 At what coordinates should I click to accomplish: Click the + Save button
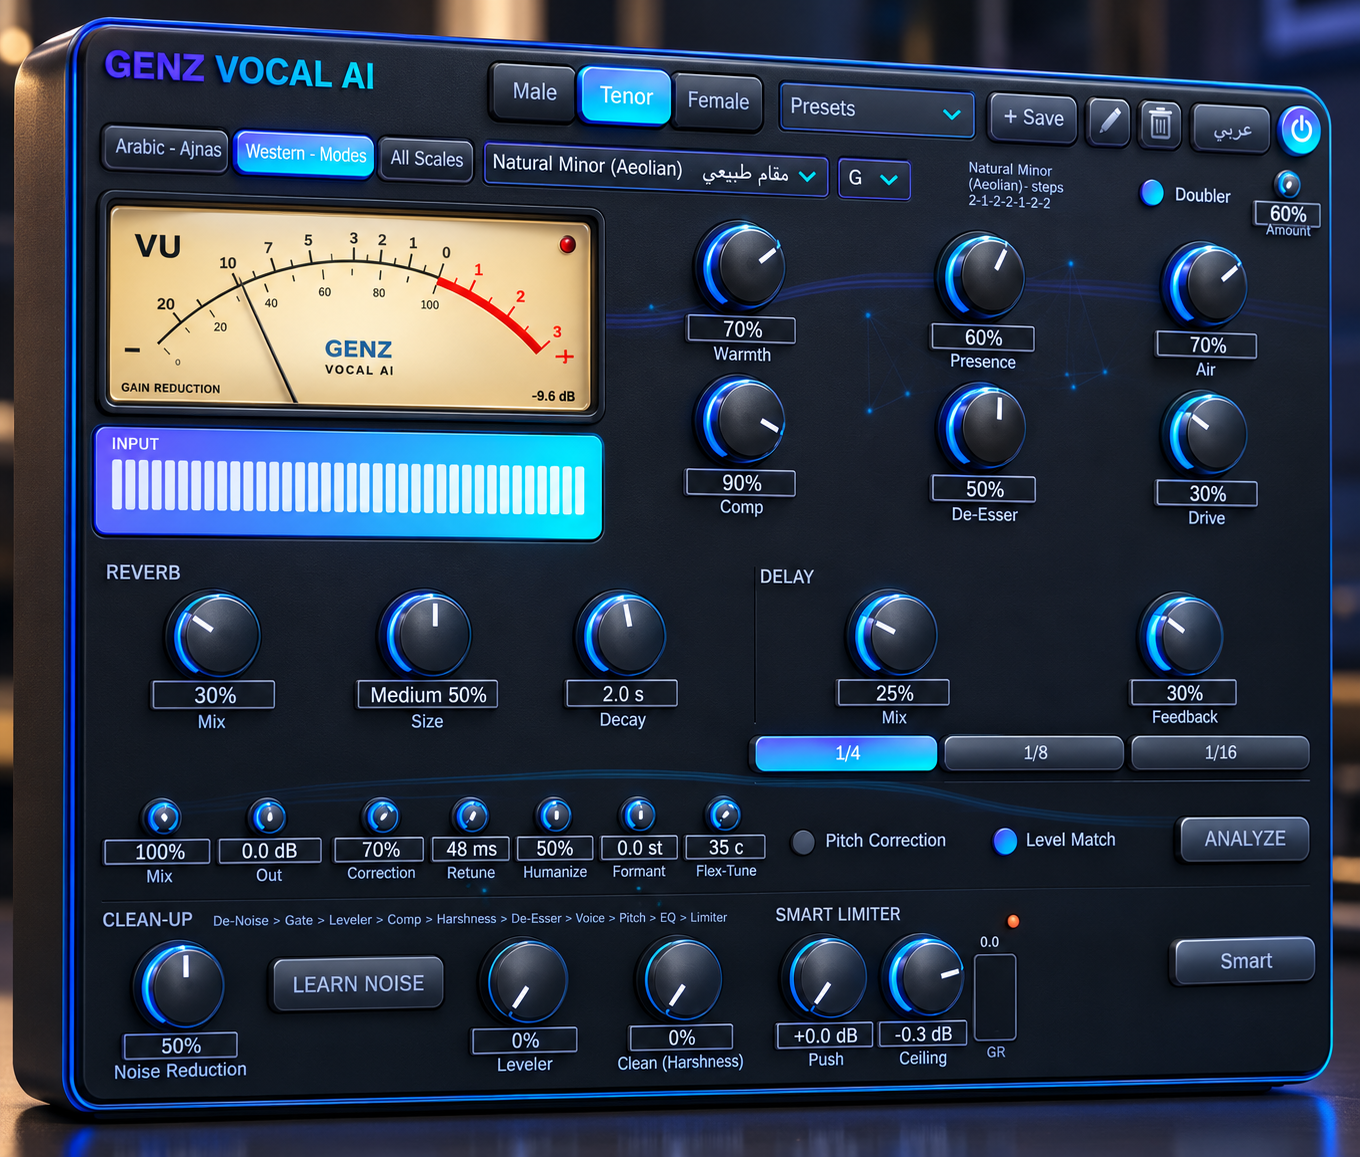pyautogui.click(x=1033, y=118)
